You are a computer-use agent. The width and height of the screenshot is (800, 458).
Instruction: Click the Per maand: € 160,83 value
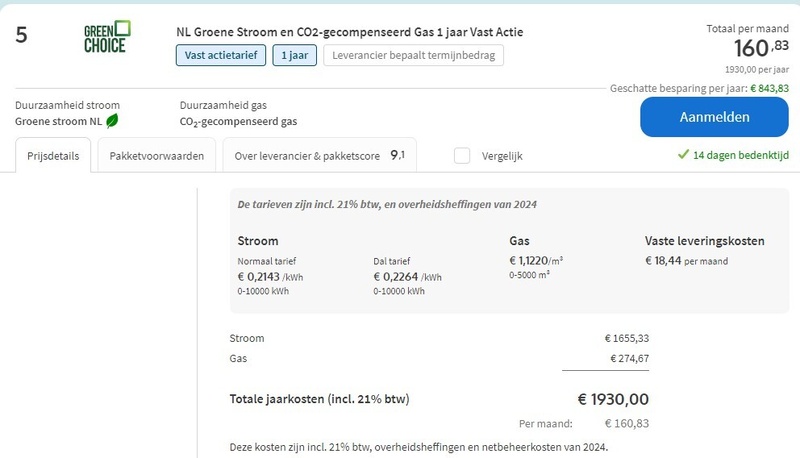(x=627, y=423)
